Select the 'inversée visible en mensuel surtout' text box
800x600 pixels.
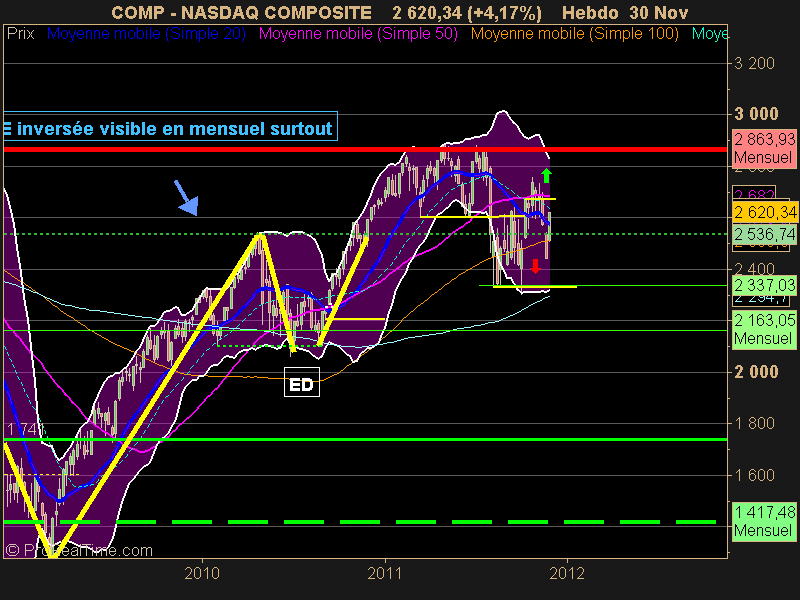coord(170,126)
